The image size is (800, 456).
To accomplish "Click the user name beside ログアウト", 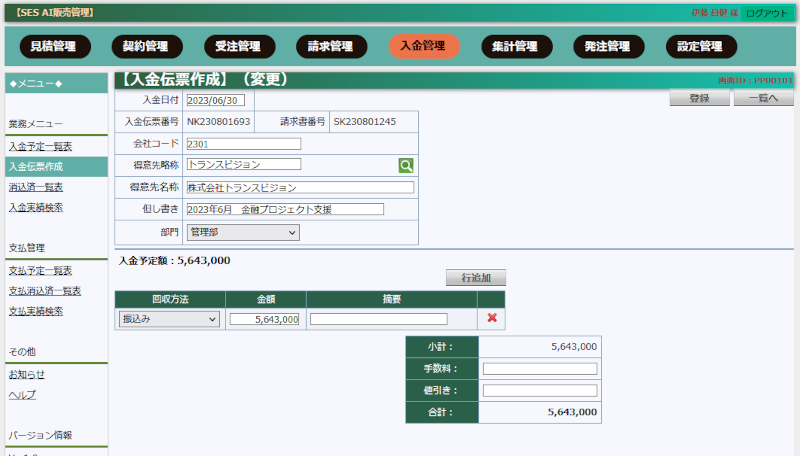I will [x=714, y=13].
